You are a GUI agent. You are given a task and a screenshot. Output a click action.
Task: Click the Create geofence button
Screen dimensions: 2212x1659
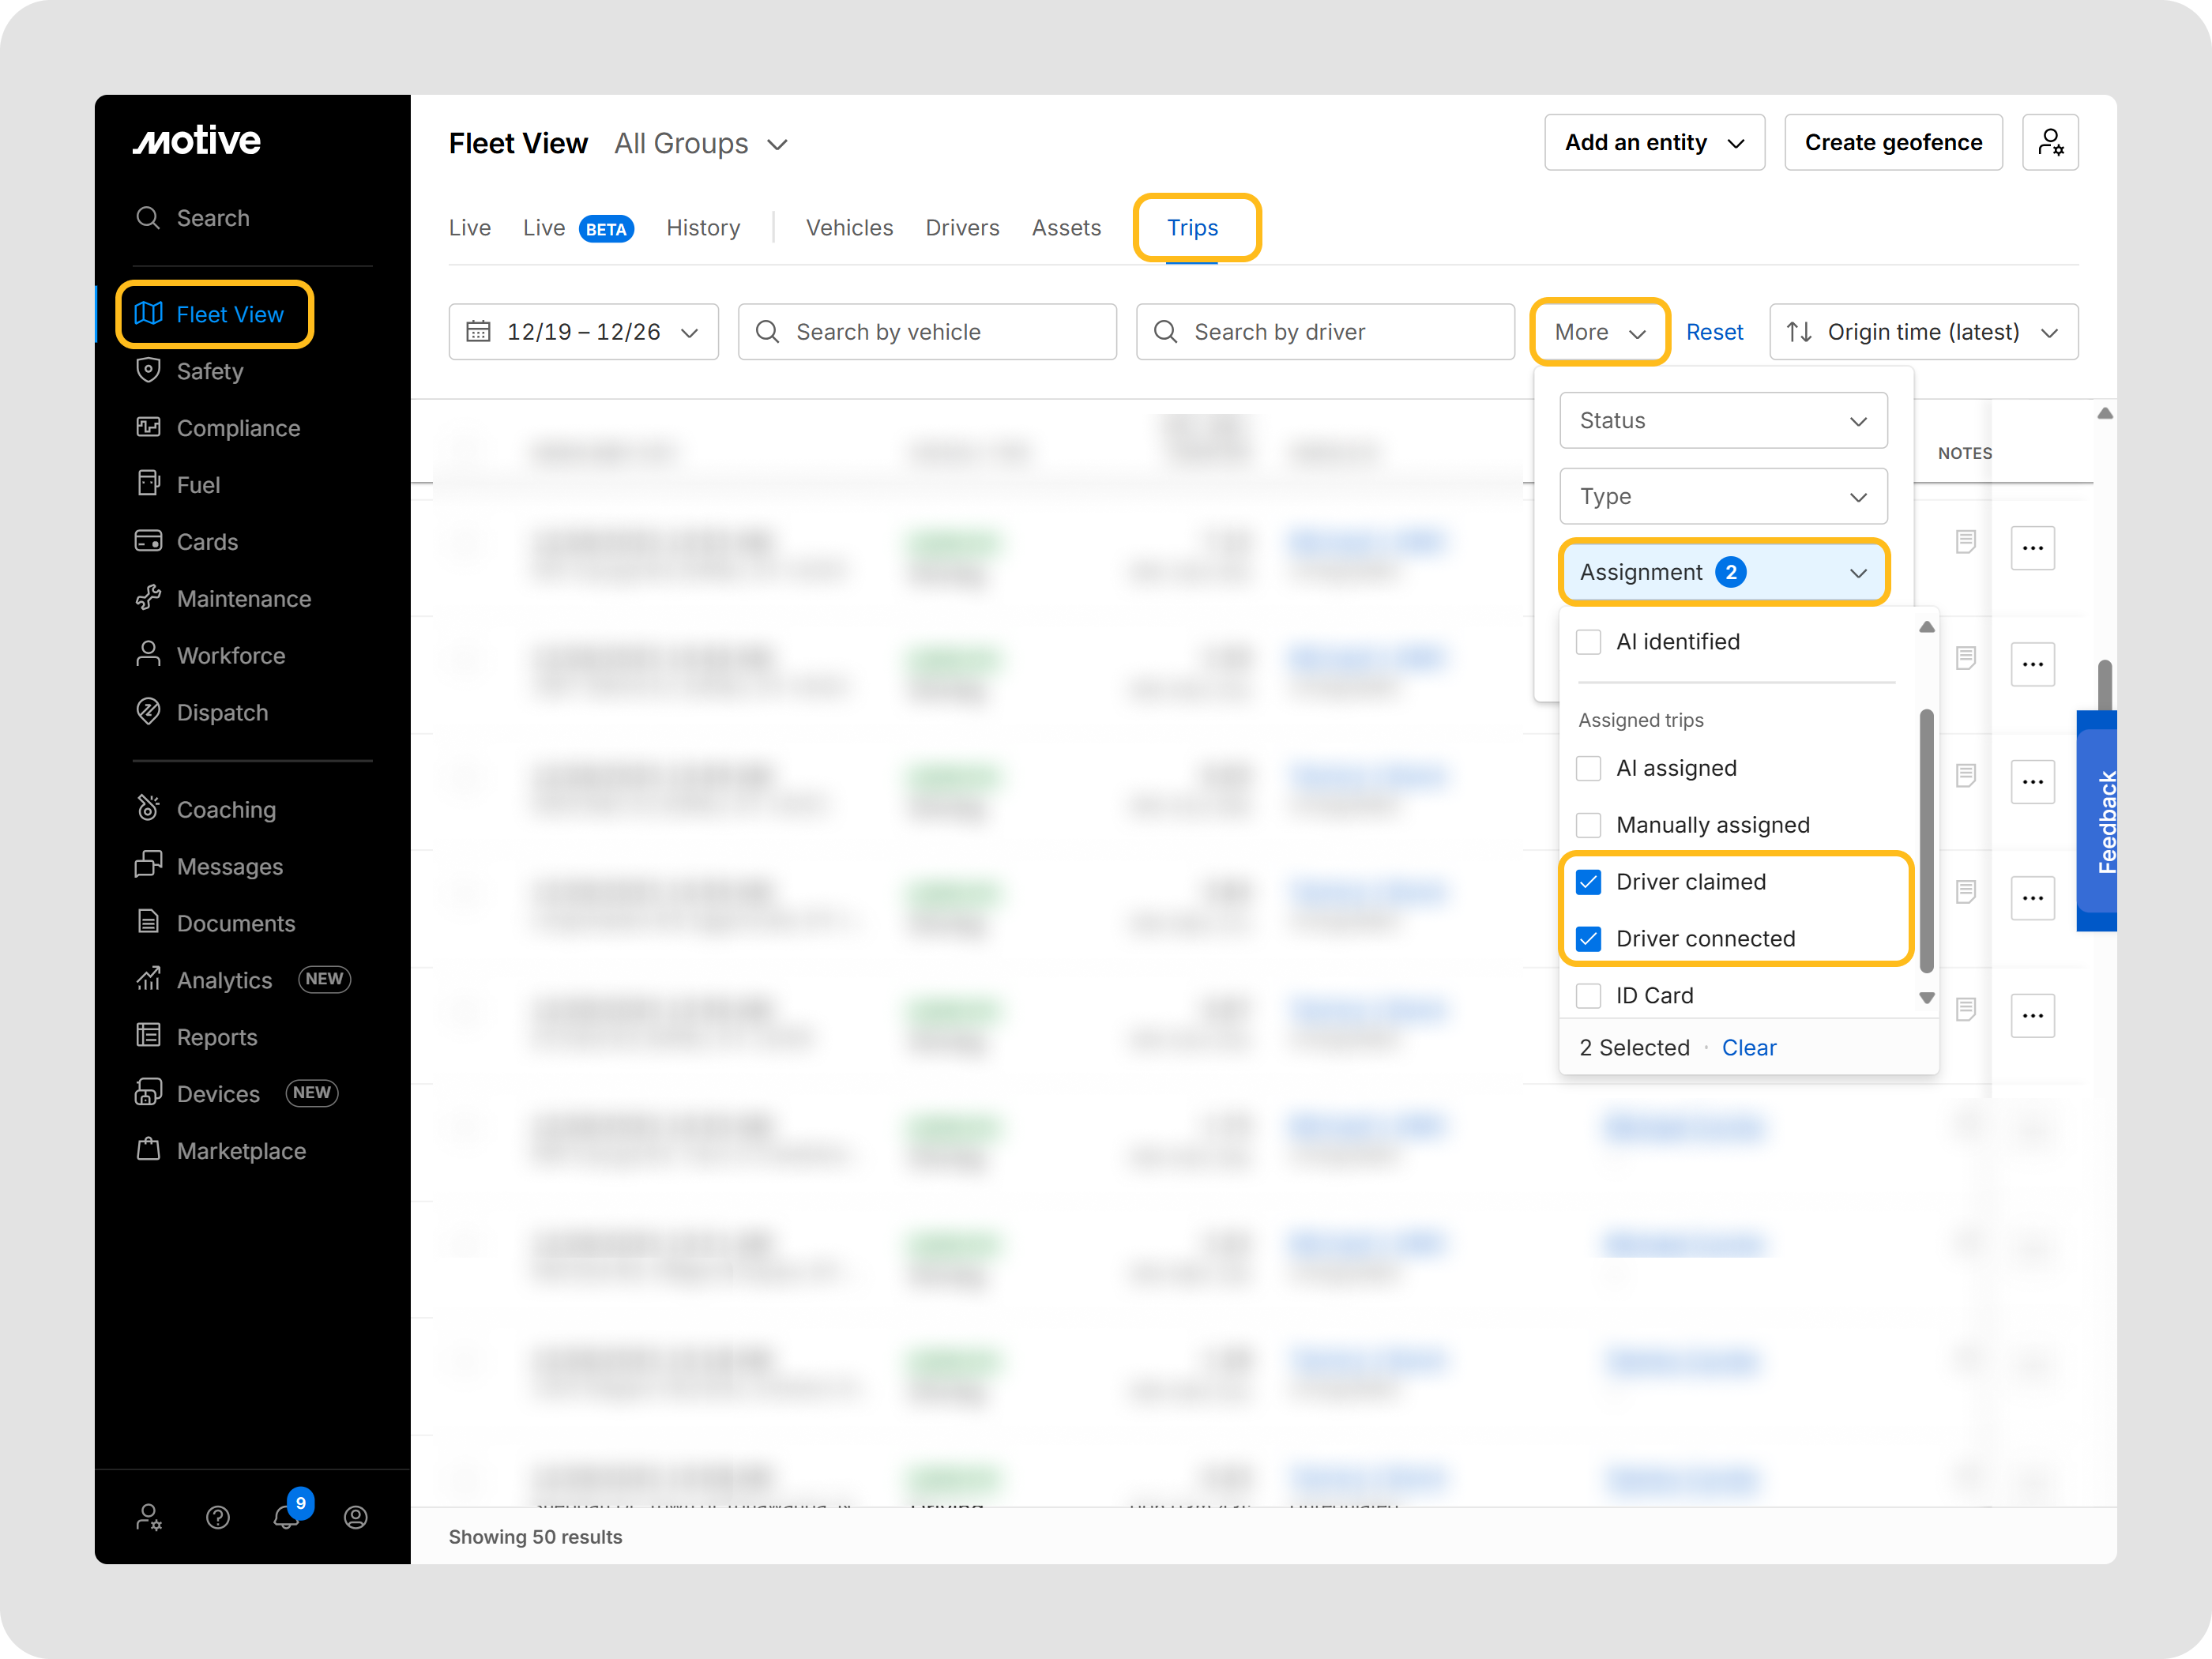(x=1892, y=142)
